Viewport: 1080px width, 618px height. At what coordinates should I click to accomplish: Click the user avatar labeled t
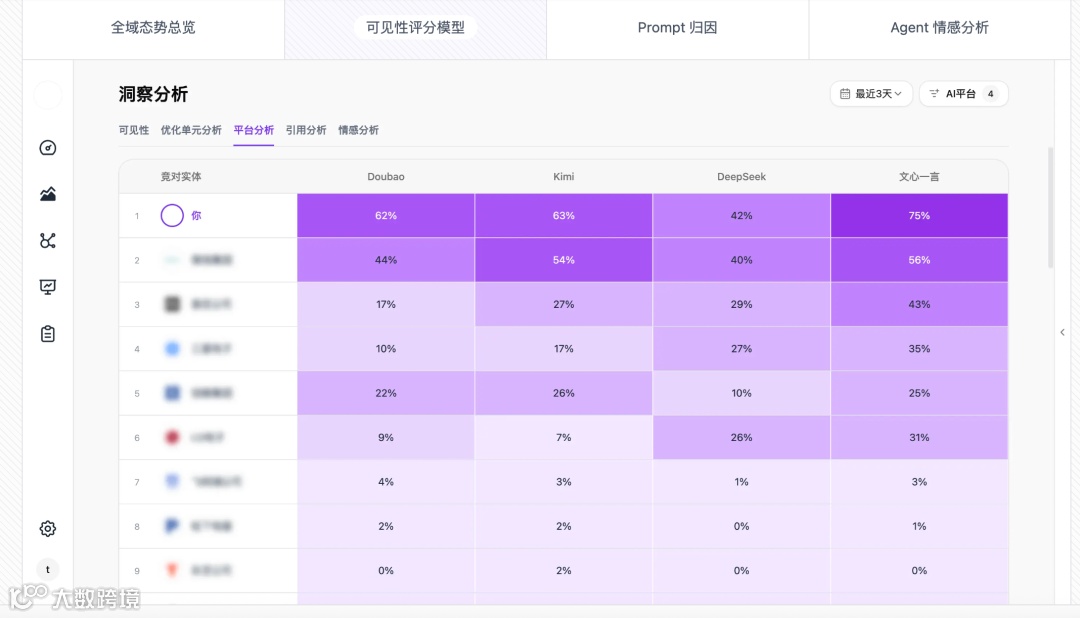tap(48, 569)
